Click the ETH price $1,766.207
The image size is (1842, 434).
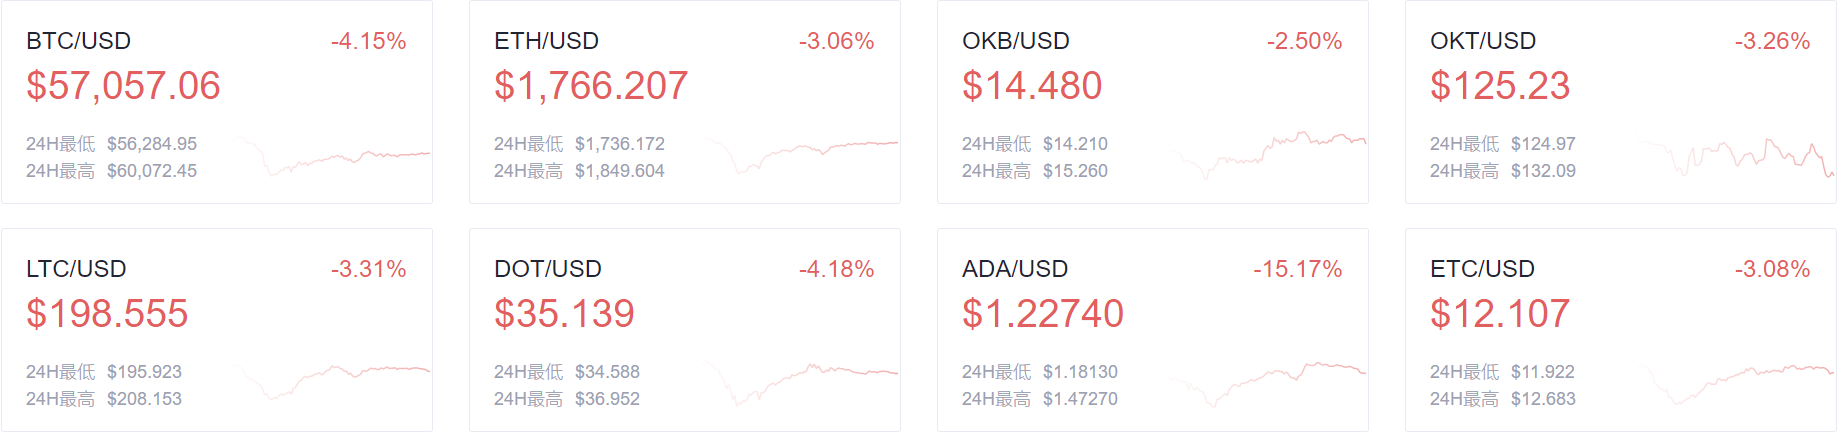point(591,86)
